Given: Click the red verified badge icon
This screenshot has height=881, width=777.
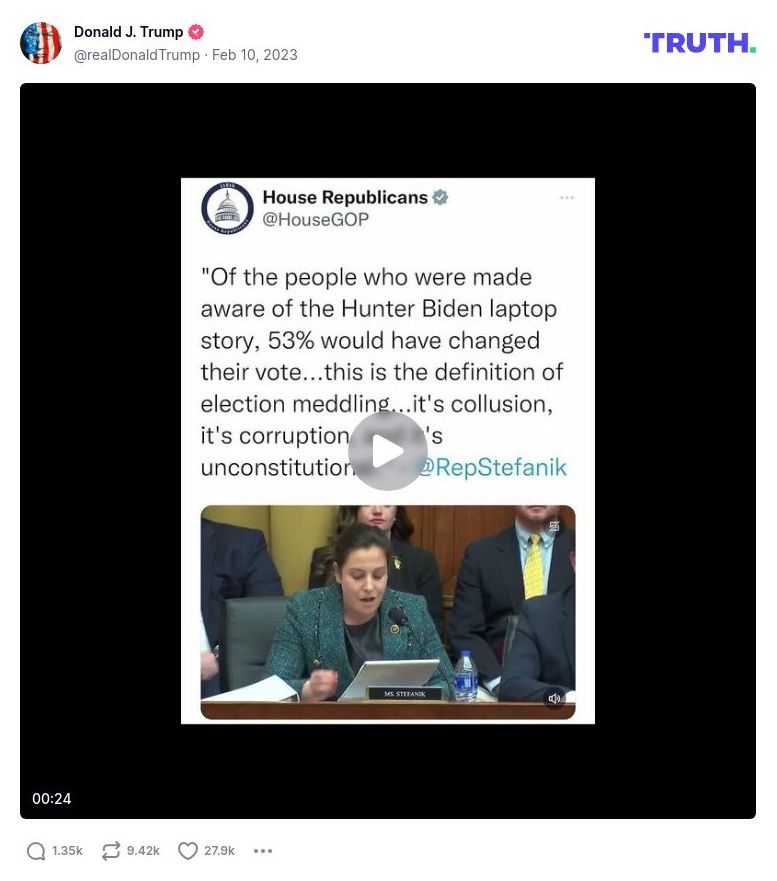Looking at the screenshot, I should click(196, 32).
